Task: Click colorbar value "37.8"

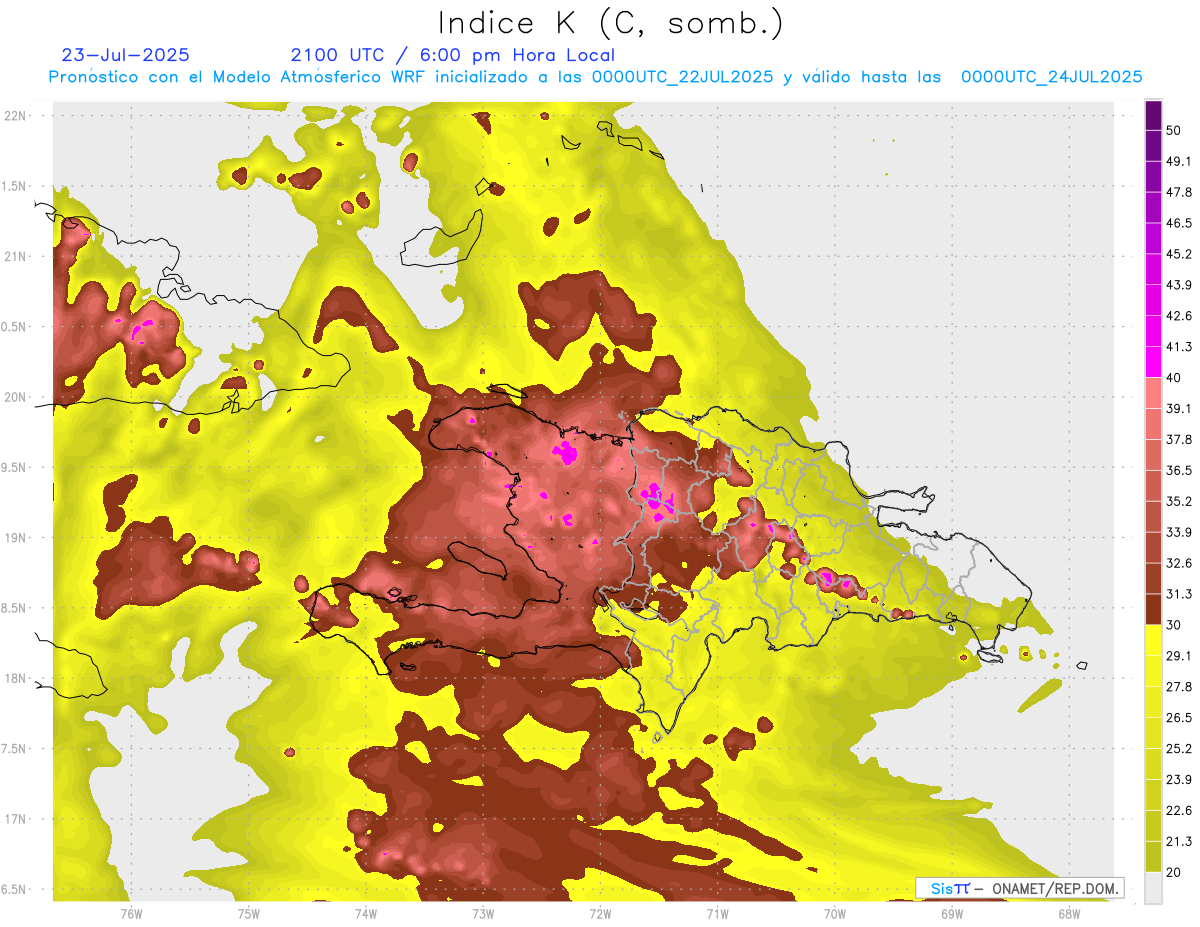Action: [1178, 439]
